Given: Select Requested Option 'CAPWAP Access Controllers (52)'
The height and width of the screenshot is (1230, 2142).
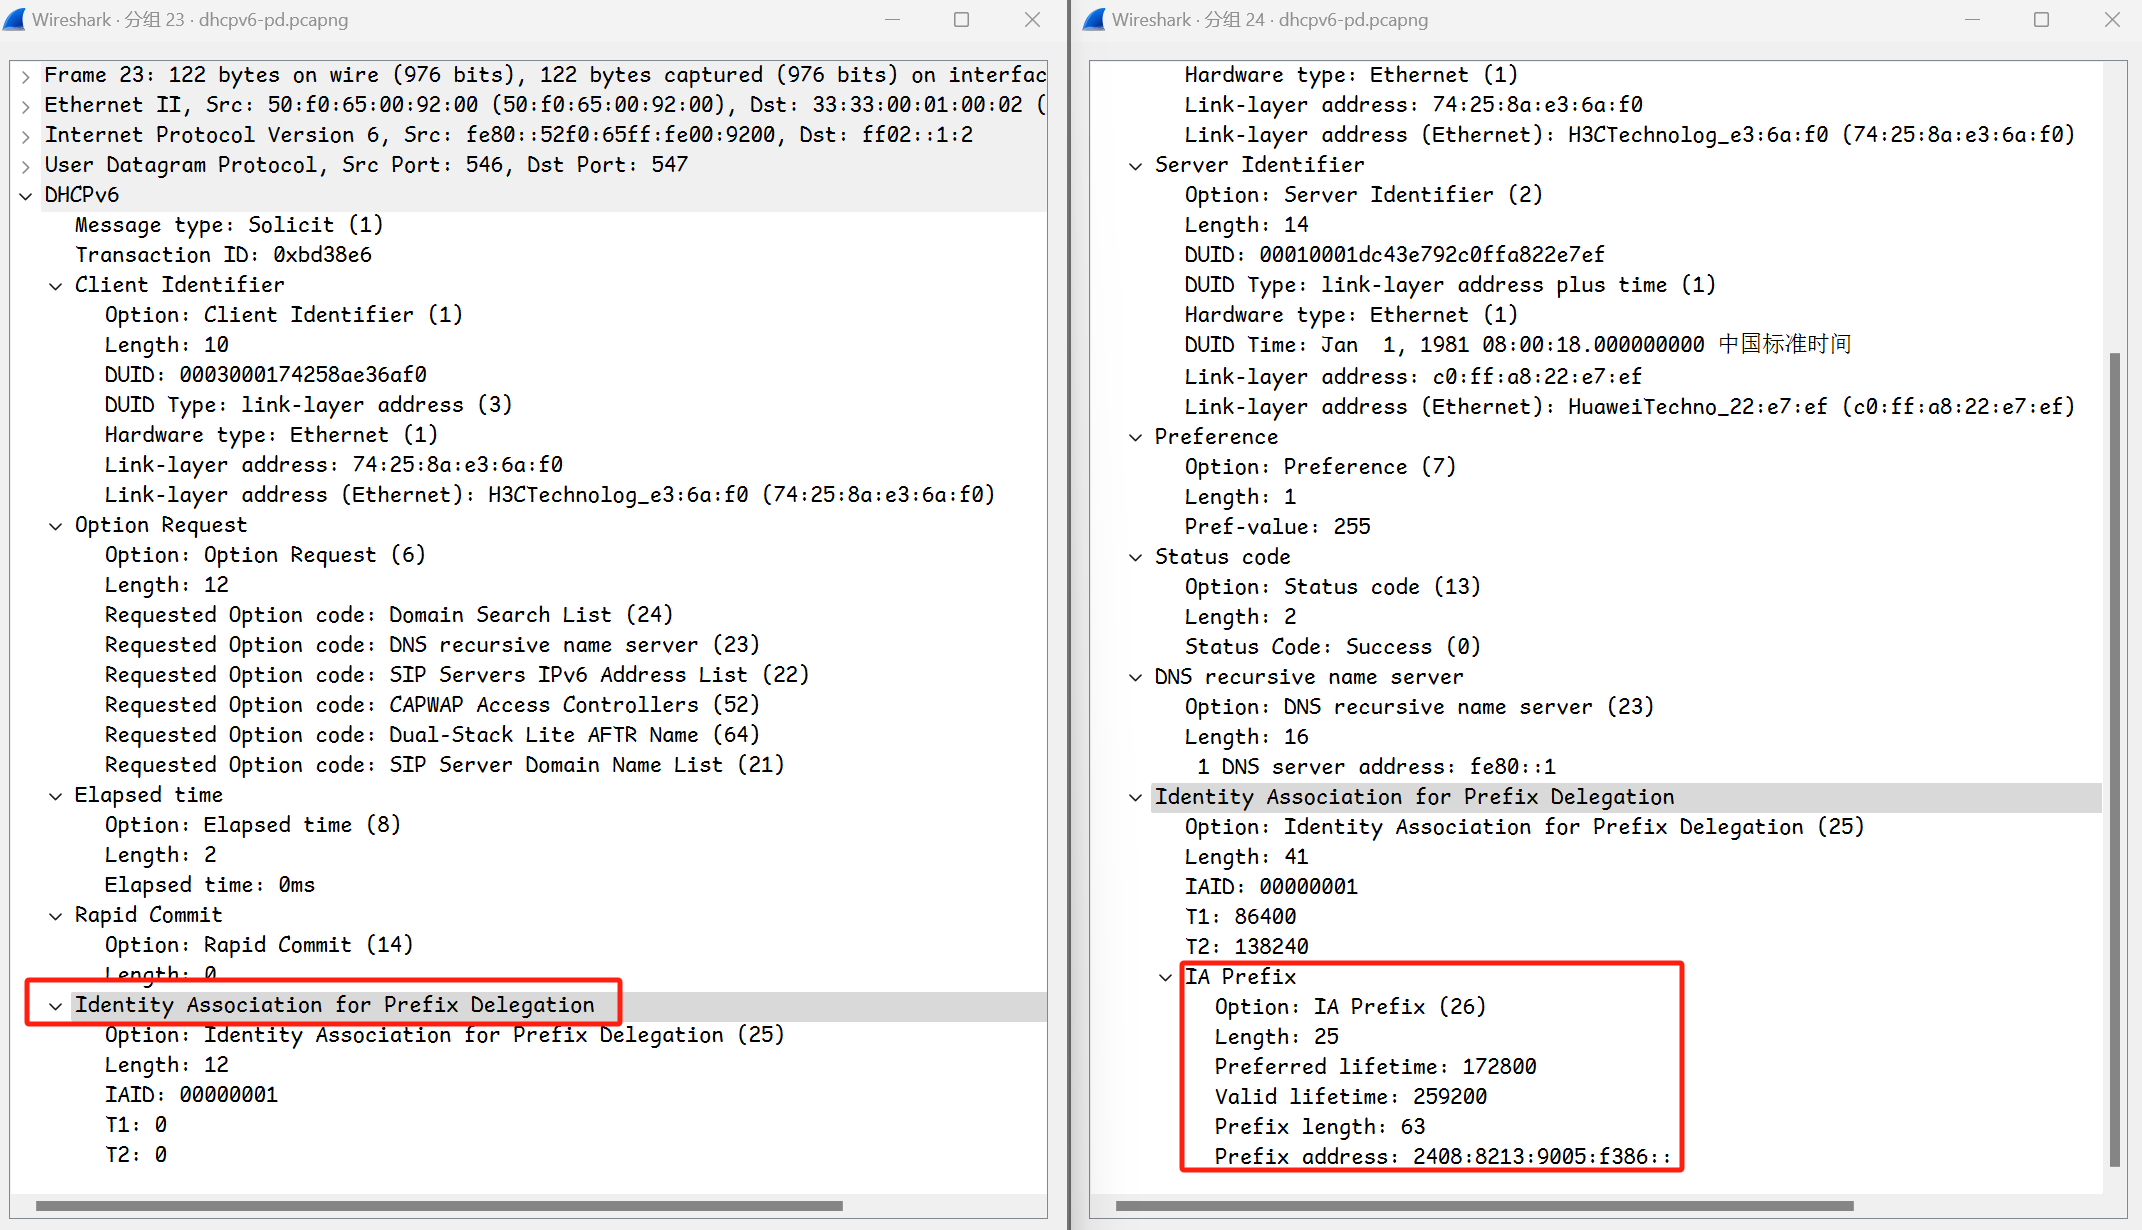Looking at the screenshot, I should 433,705.
